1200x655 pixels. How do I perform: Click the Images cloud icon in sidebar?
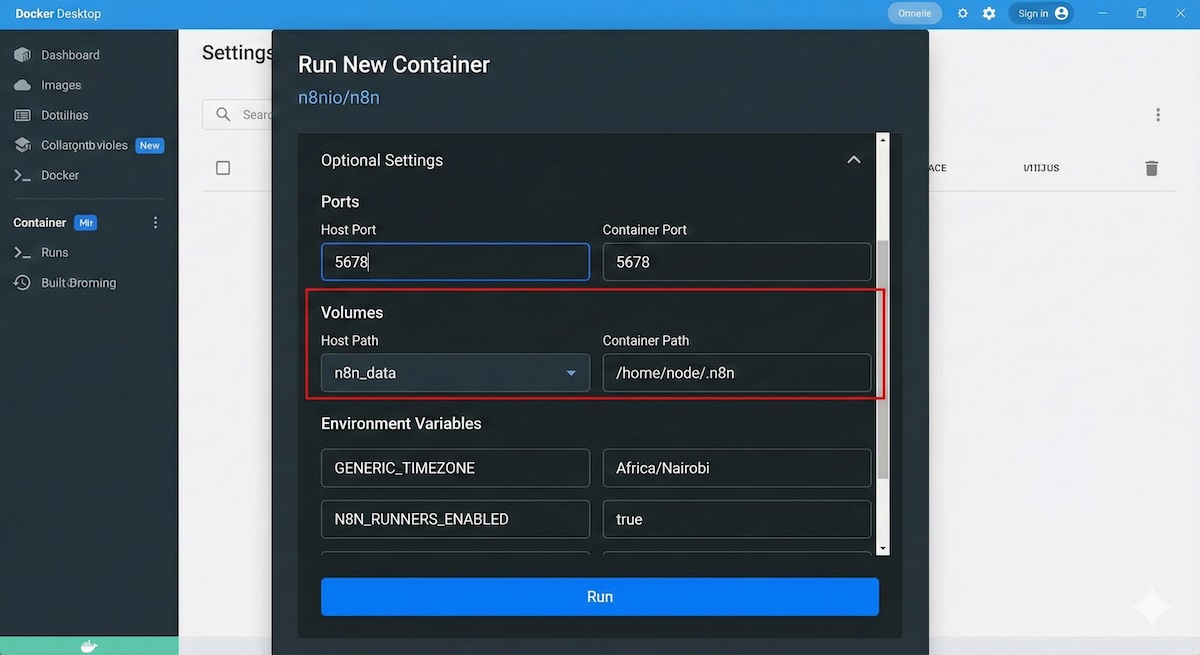point(22,85)
